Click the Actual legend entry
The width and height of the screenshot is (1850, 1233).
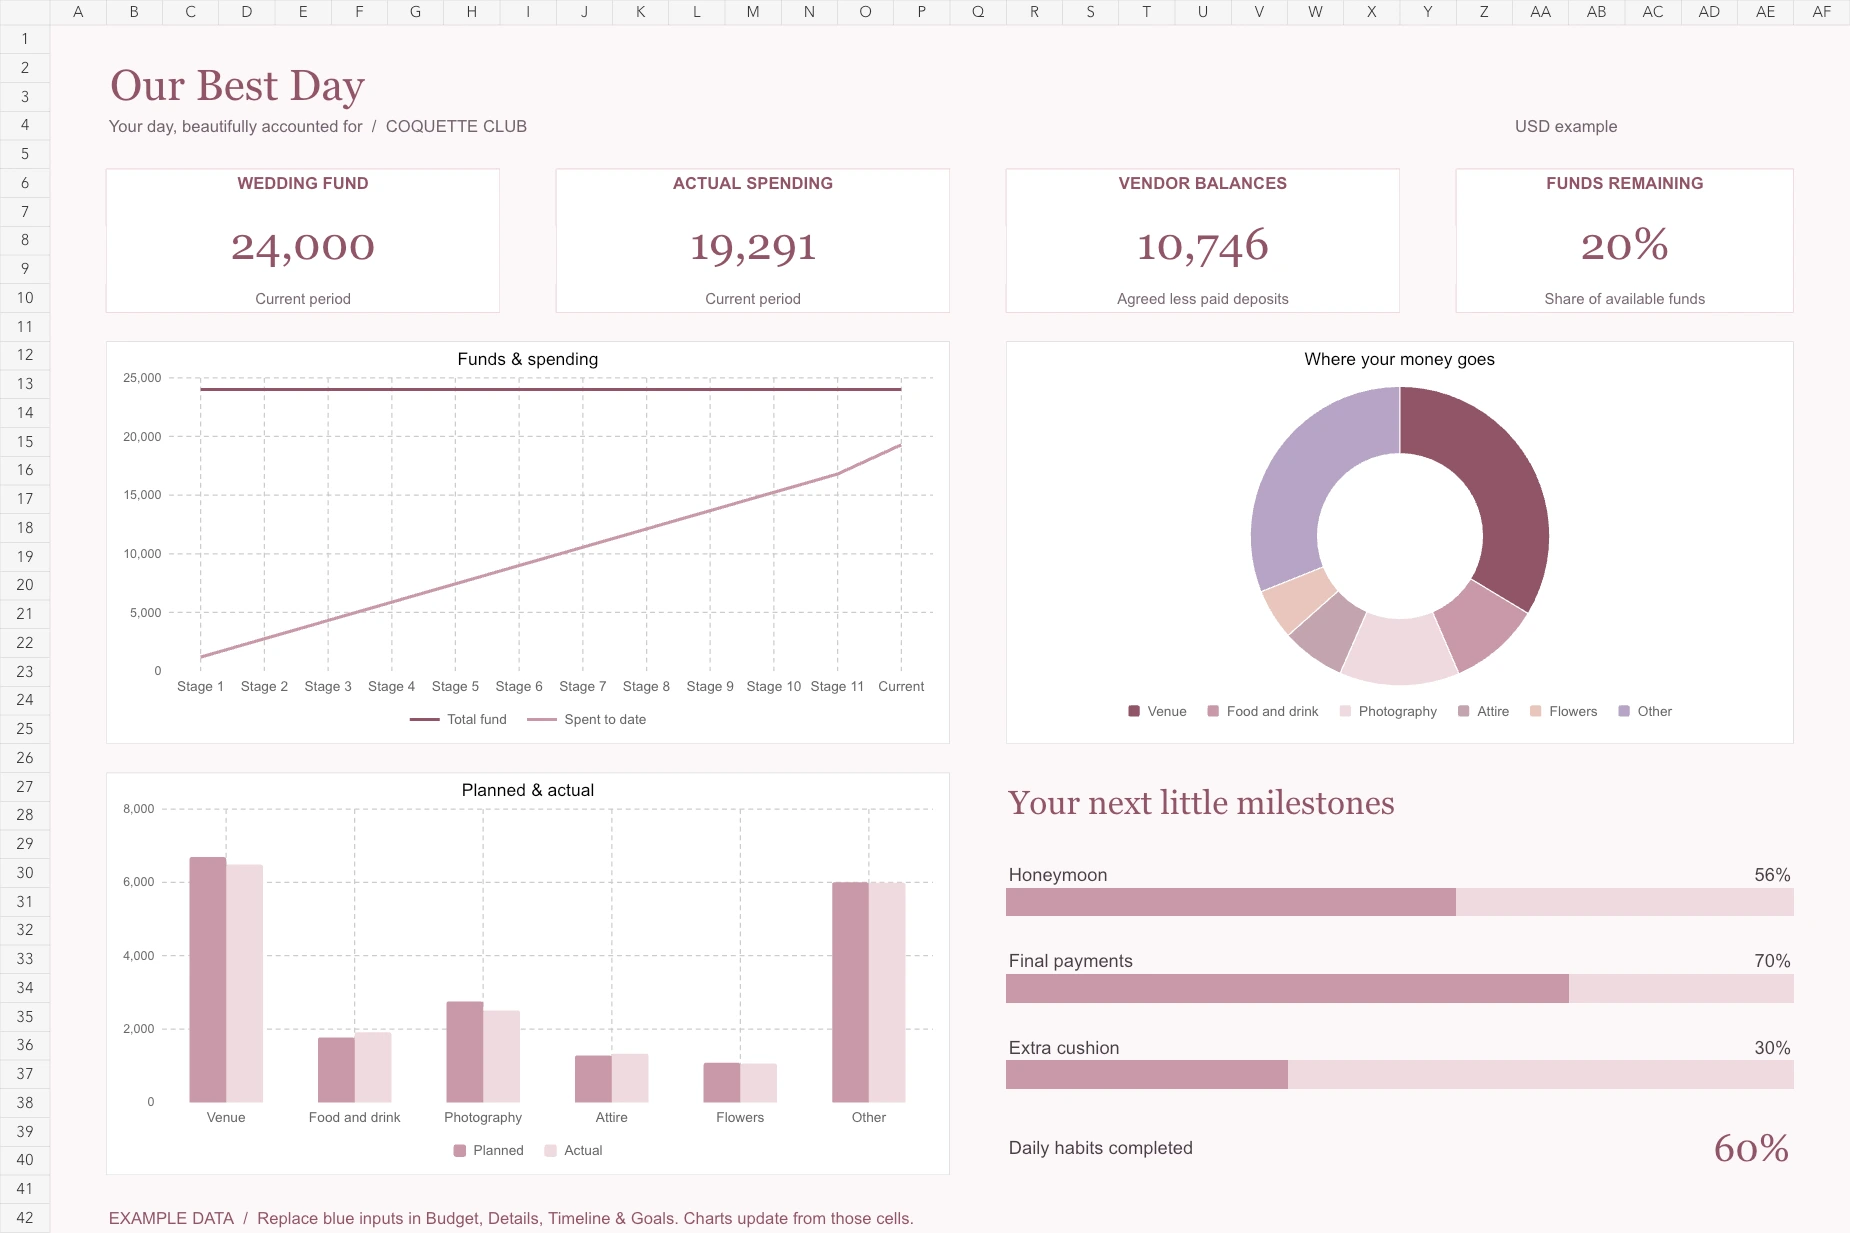[x=573, y=1150]
